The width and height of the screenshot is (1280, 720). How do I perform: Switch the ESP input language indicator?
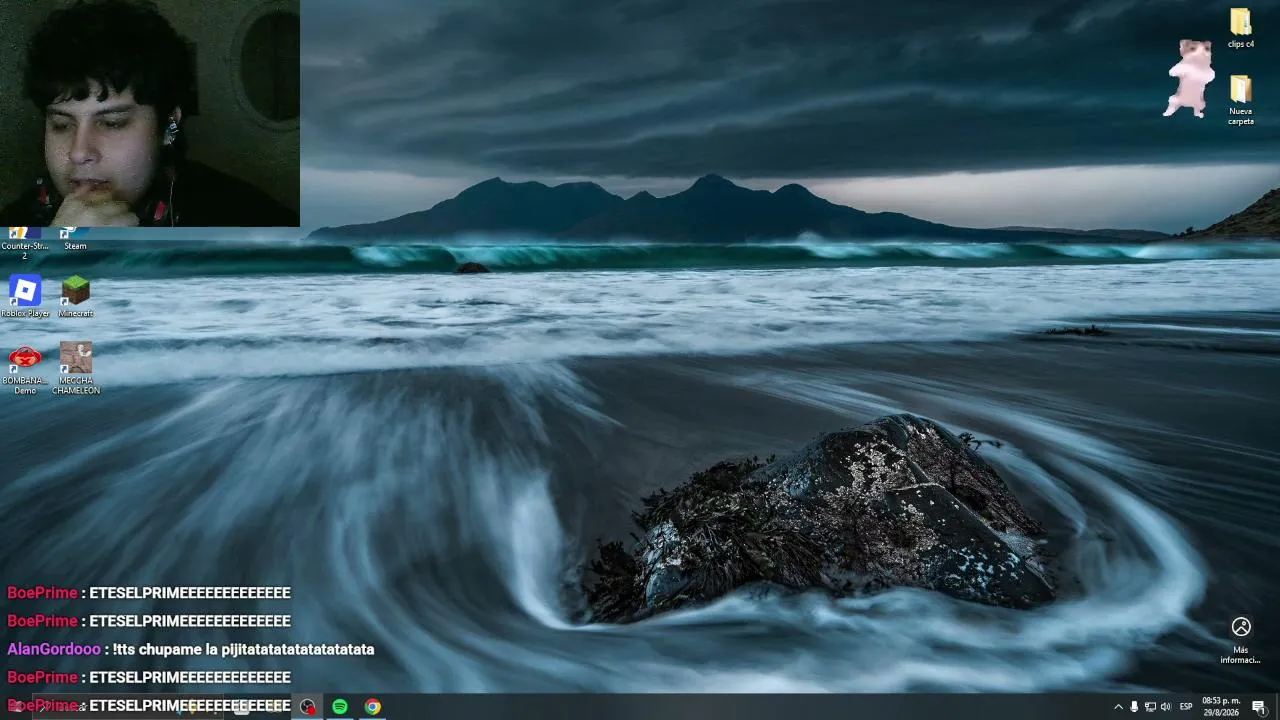[x=1186, y=707]
